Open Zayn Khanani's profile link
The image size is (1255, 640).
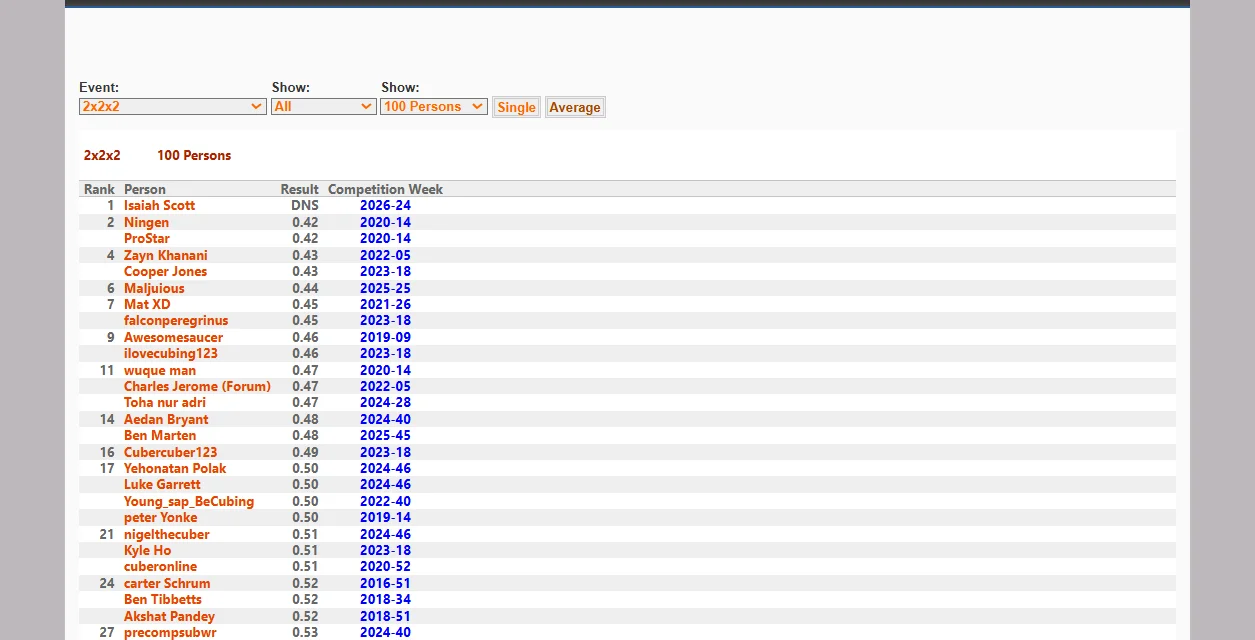click(x=166, y=255)
